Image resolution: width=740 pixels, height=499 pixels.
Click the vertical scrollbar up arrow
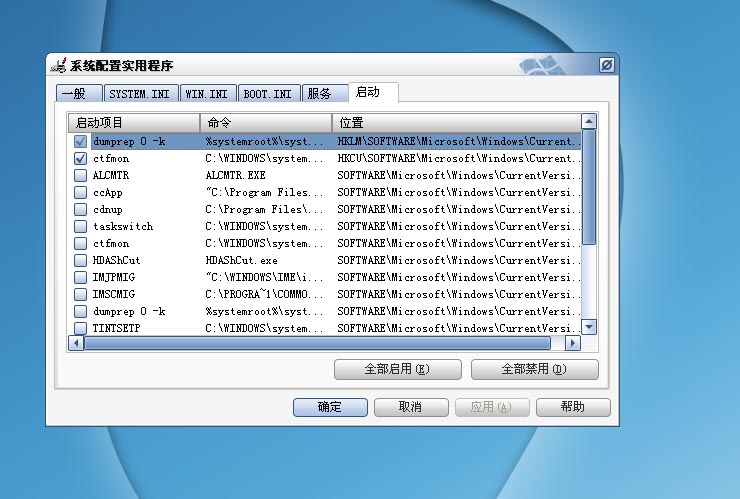point(589,121)
